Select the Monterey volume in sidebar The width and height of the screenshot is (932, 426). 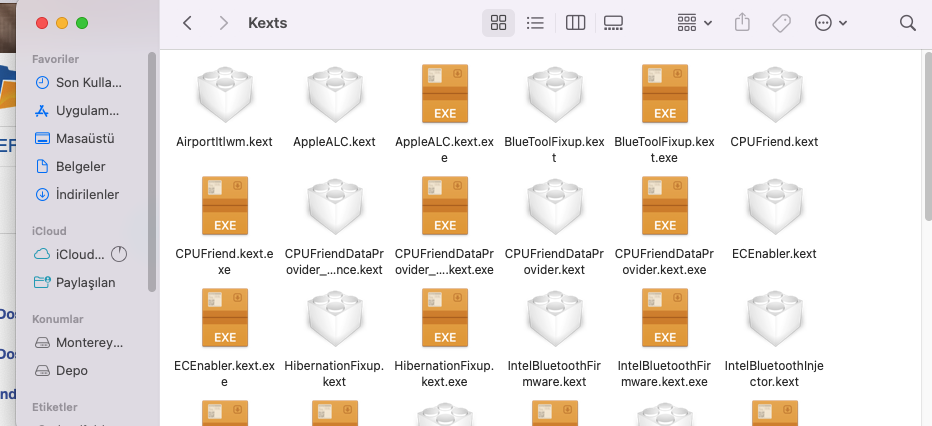[x=89, y=342]
